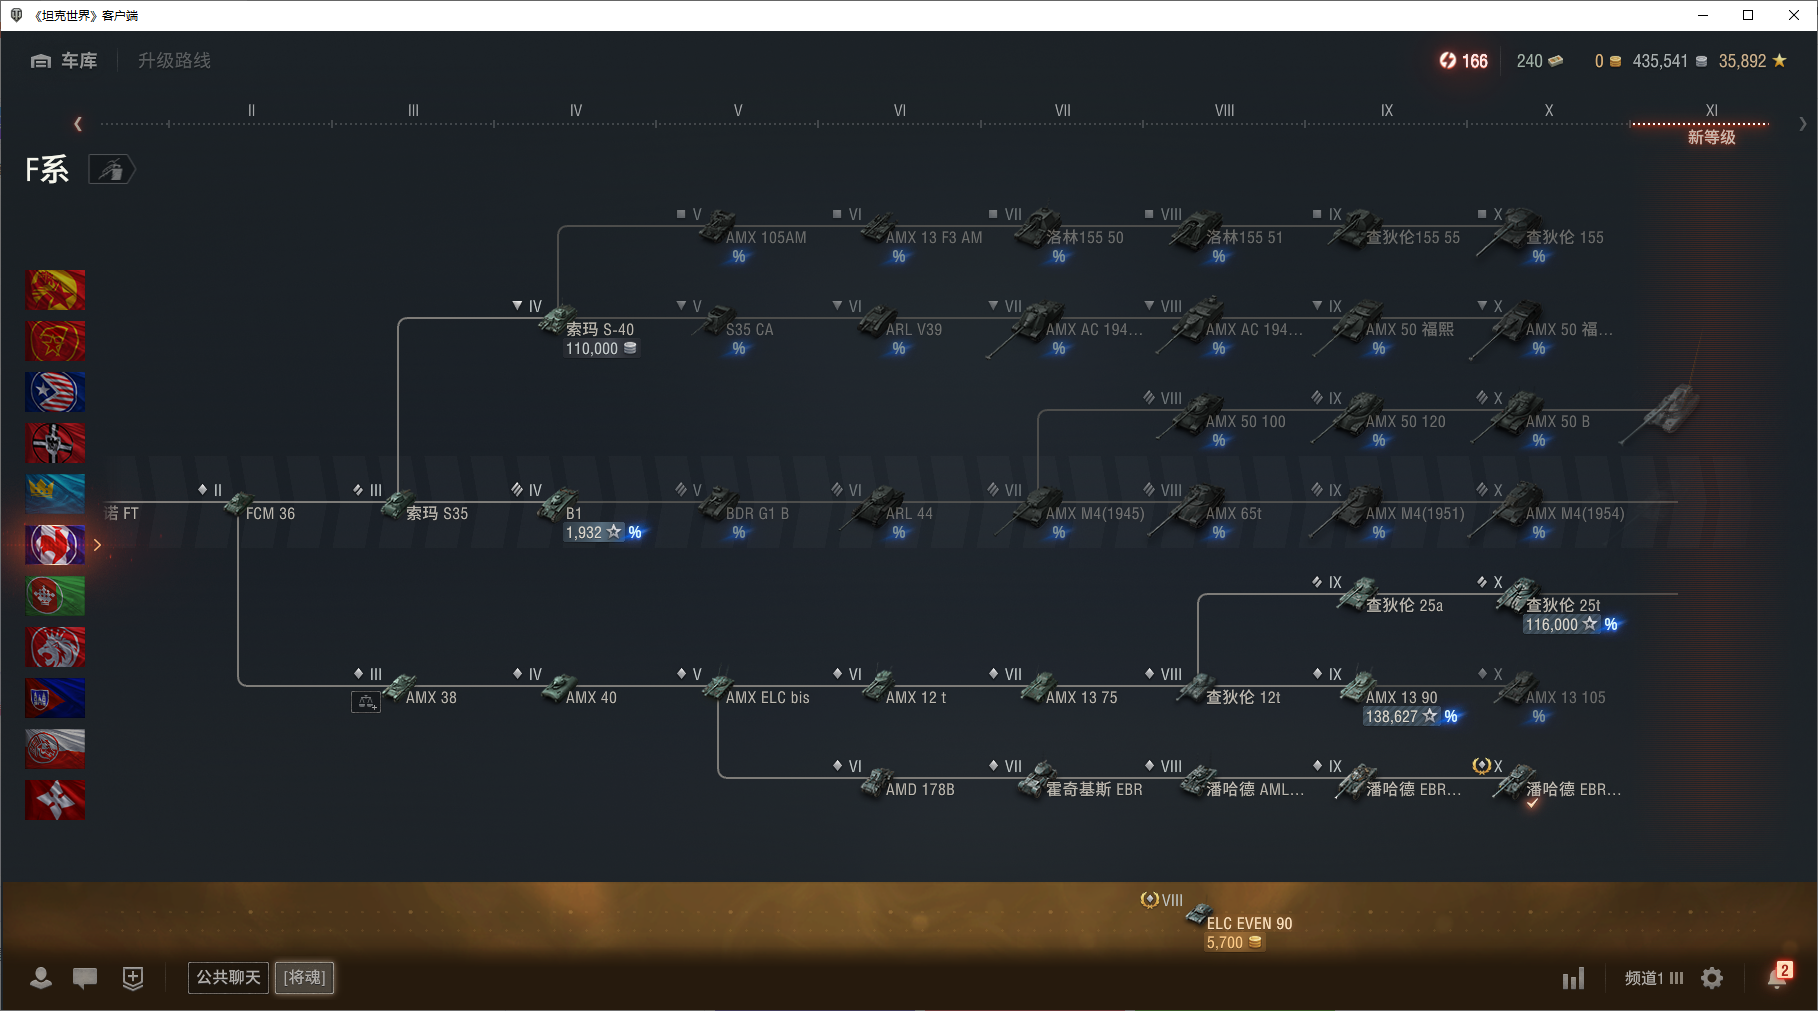This screenshot has height=1011, width=1818.
Task: Open the settings gear icon
Action: click(x=1712, y=978)
